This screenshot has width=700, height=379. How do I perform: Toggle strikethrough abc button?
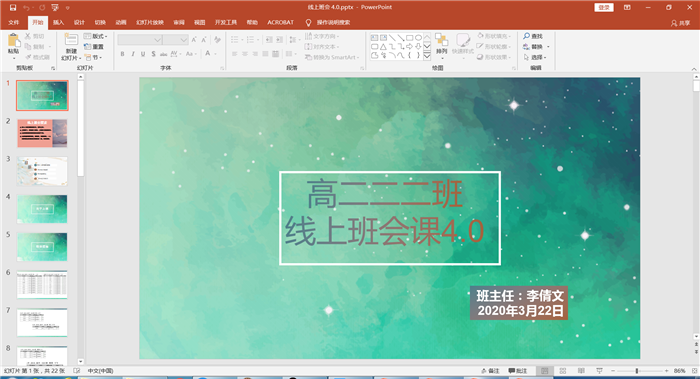[x=163, y=54]
